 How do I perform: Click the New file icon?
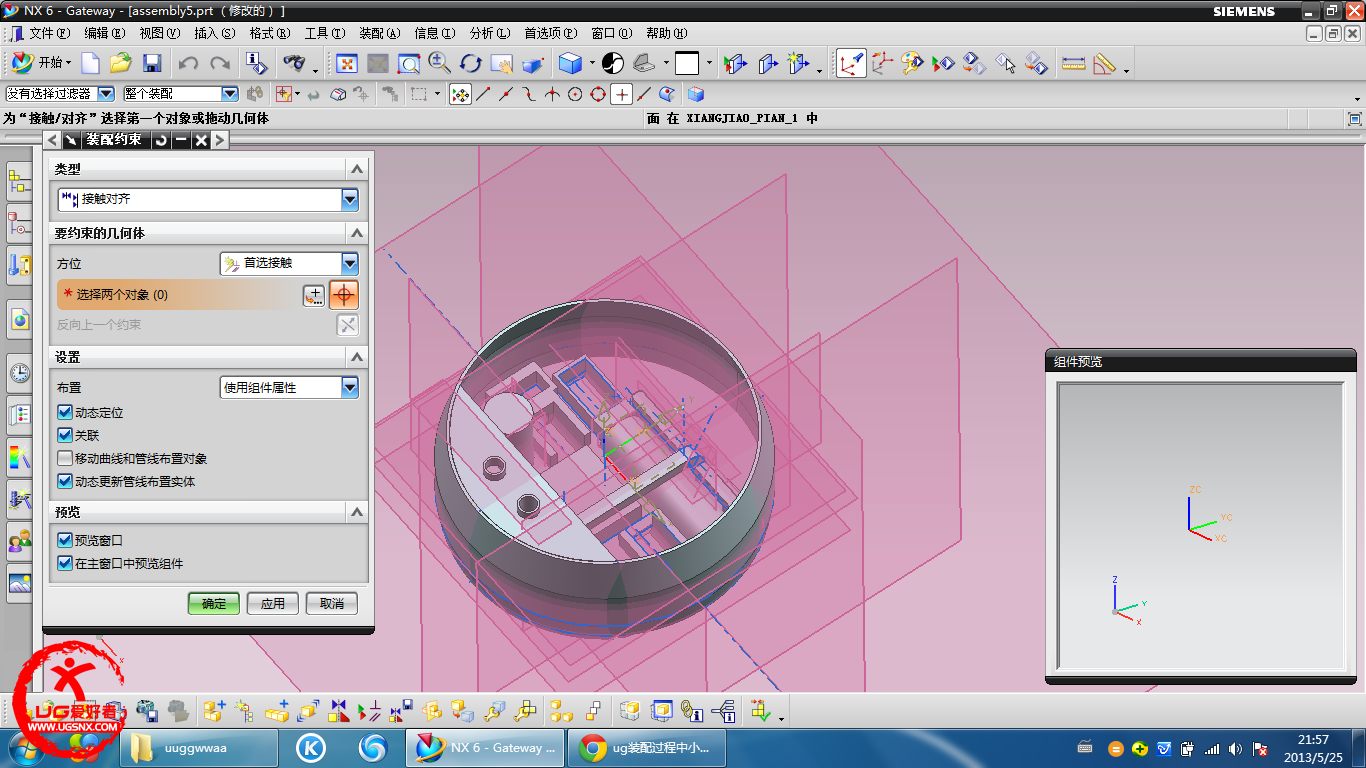point(90,63)
